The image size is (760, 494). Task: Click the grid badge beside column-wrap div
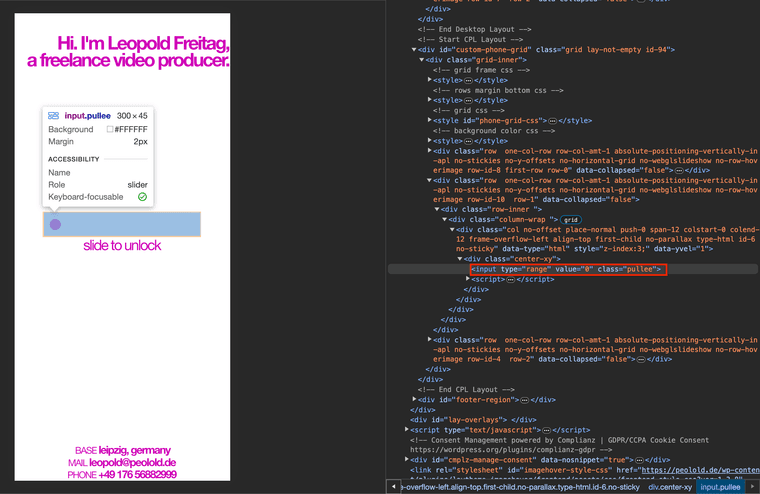pyautogui.click(x=571, y=219)
